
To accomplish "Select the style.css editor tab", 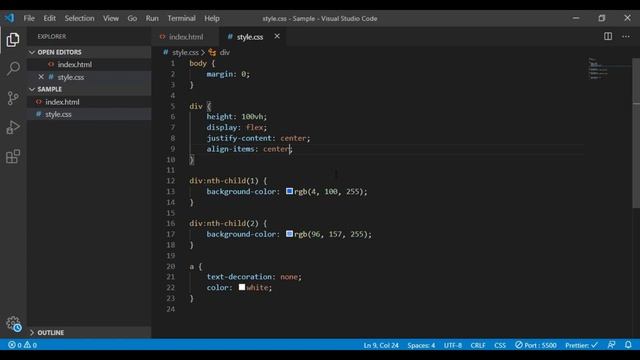I will [x=249, y=37].
